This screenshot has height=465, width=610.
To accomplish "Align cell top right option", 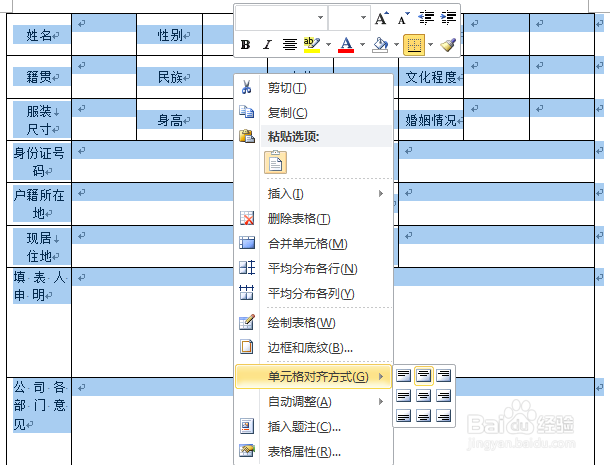I will click(444, 376).
